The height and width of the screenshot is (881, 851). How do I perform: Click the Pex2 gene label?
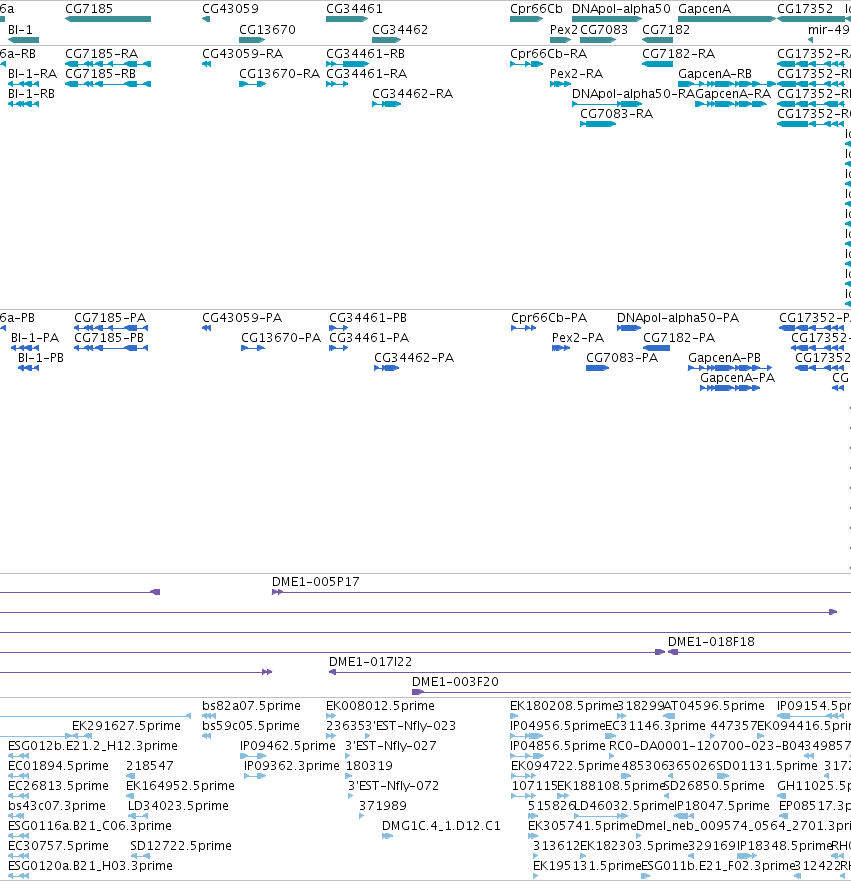(563, 30)
